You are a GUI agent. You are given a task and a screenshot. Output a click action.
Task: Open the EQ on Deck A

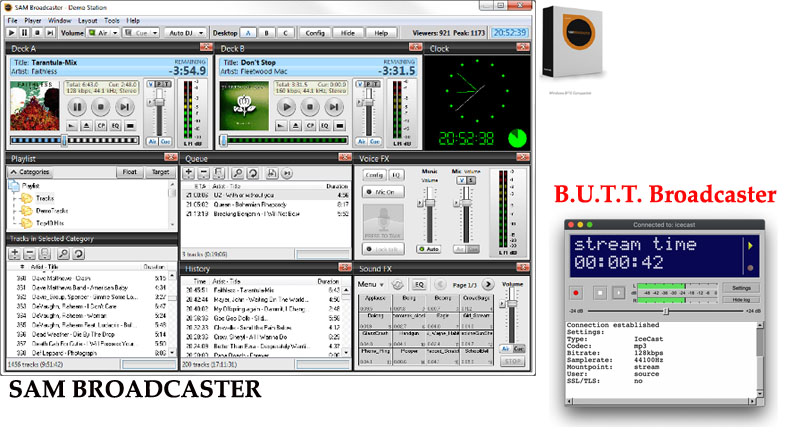[116, 126]
